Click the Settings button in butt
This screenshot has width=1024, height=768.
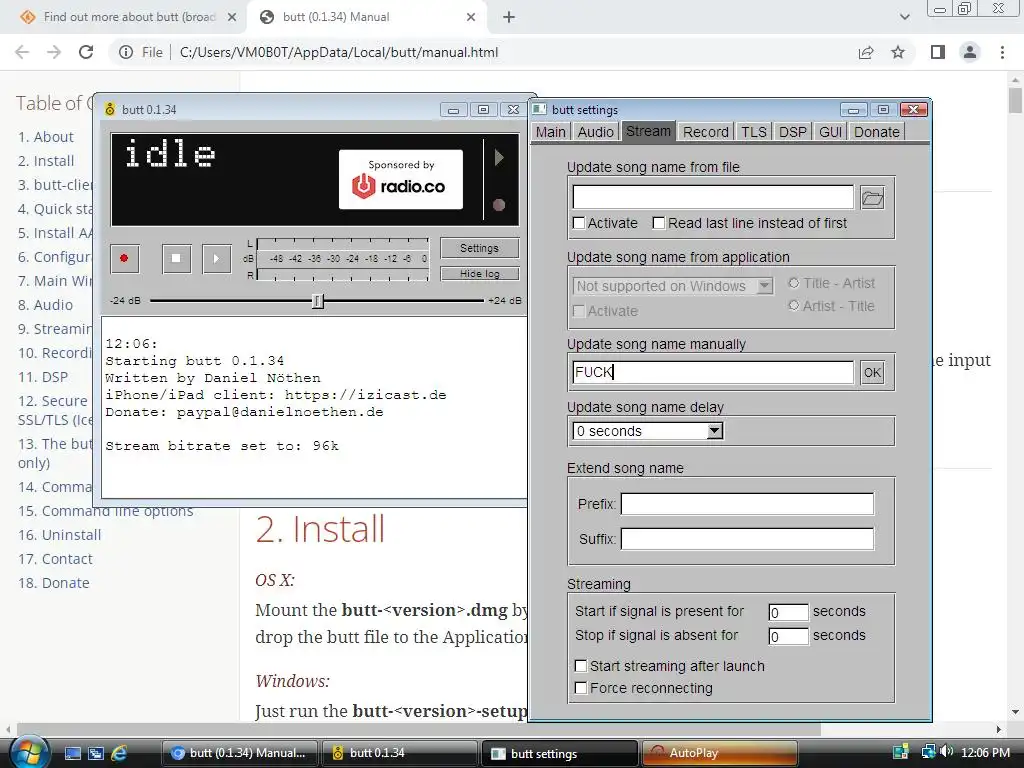[x=479, y=248]
